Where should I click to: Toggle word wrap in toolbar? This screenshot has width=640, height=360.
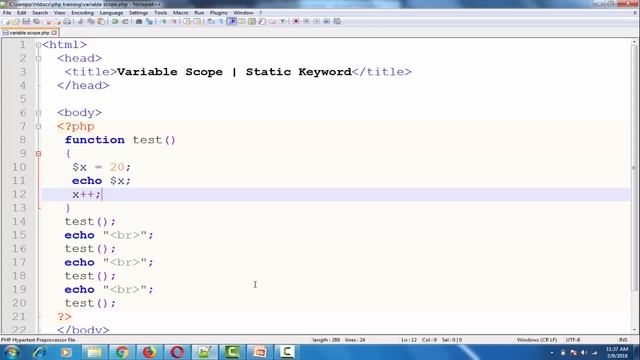[x=211, y=21]
